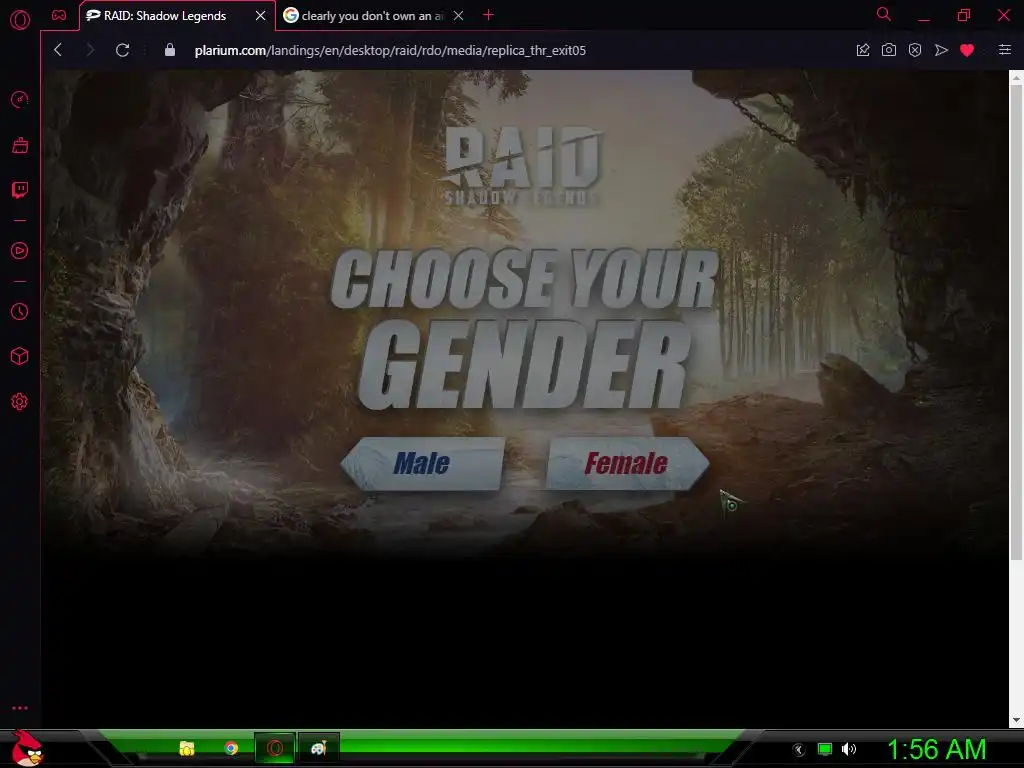Open Chrome from the taskbar
The height and width of the screenshot is (768, 1024).
point(231,748)
